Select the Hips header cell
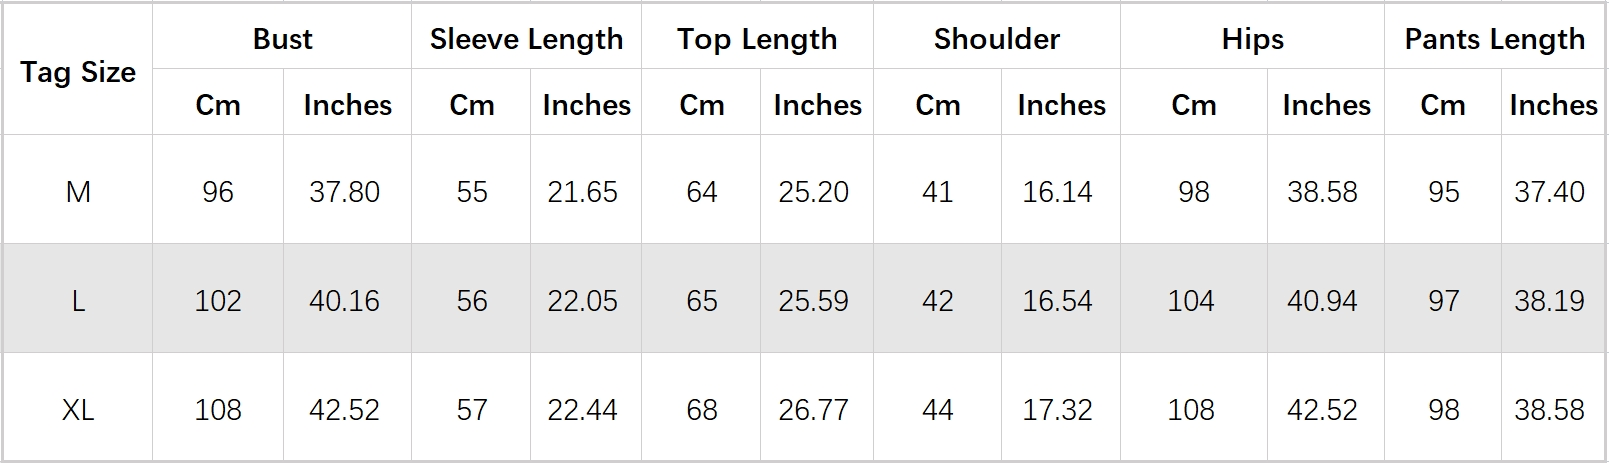This screenshot has height=463, width=1609. coord(1252,39)
